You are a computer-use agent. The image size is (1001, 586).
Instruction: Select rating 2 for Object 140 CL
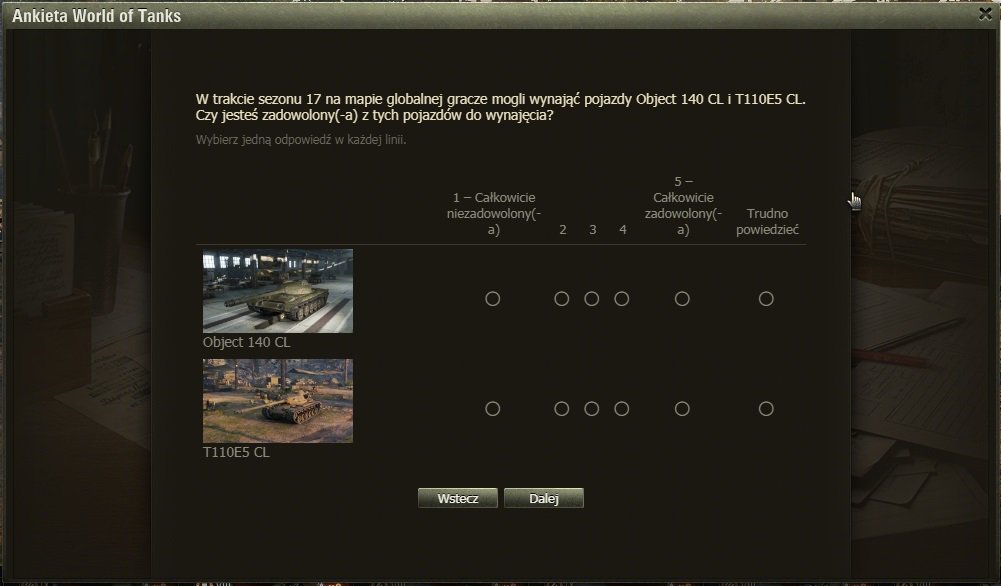point(562,299)
